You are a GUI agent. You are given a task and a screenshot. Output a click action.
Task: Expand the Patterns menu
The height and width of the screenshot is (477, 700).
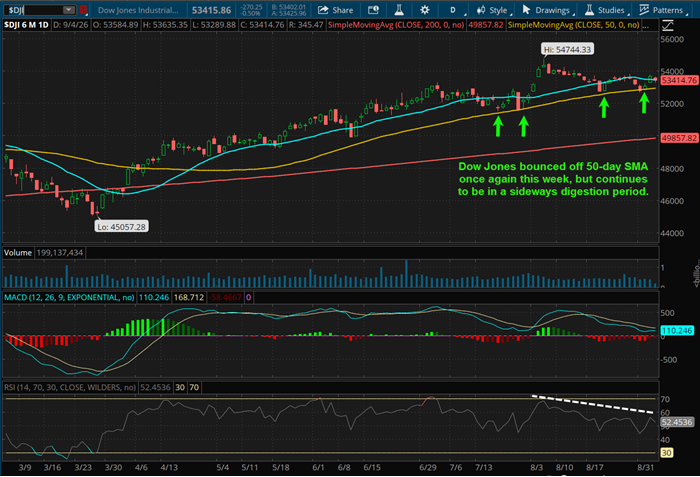[x=667, y=10]
